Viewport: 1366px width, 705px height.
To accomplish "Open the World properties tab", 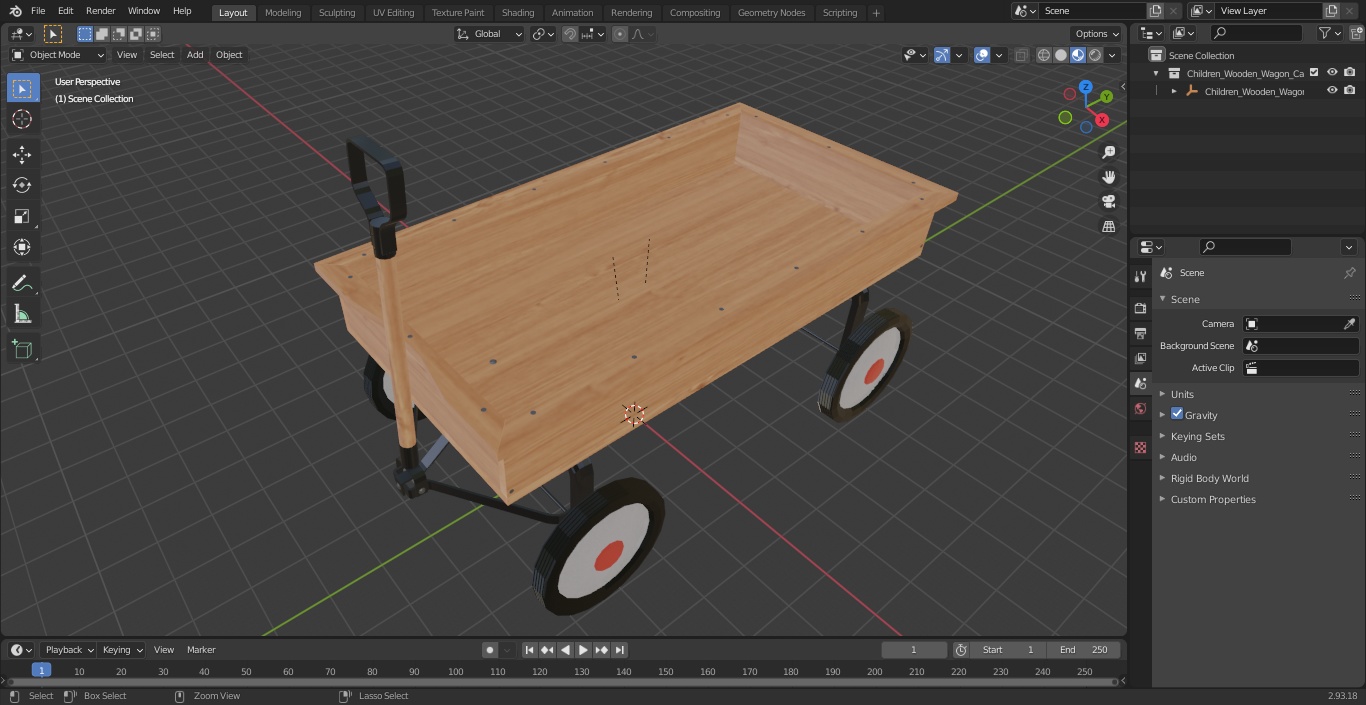I will 1140,409.
